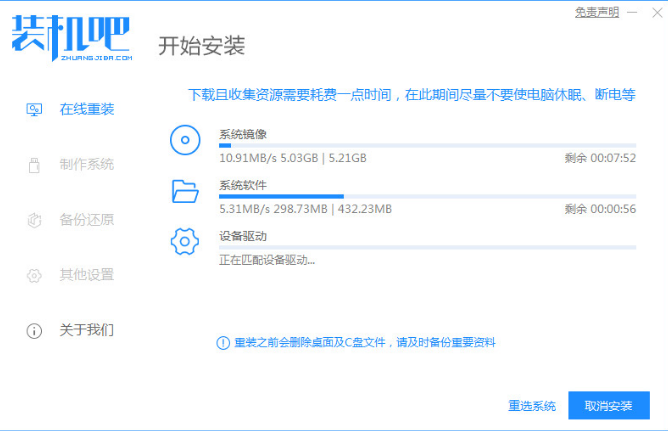
Task: Open the 免责声明 link
Action: pyautogui.click(x=596, y=12)
